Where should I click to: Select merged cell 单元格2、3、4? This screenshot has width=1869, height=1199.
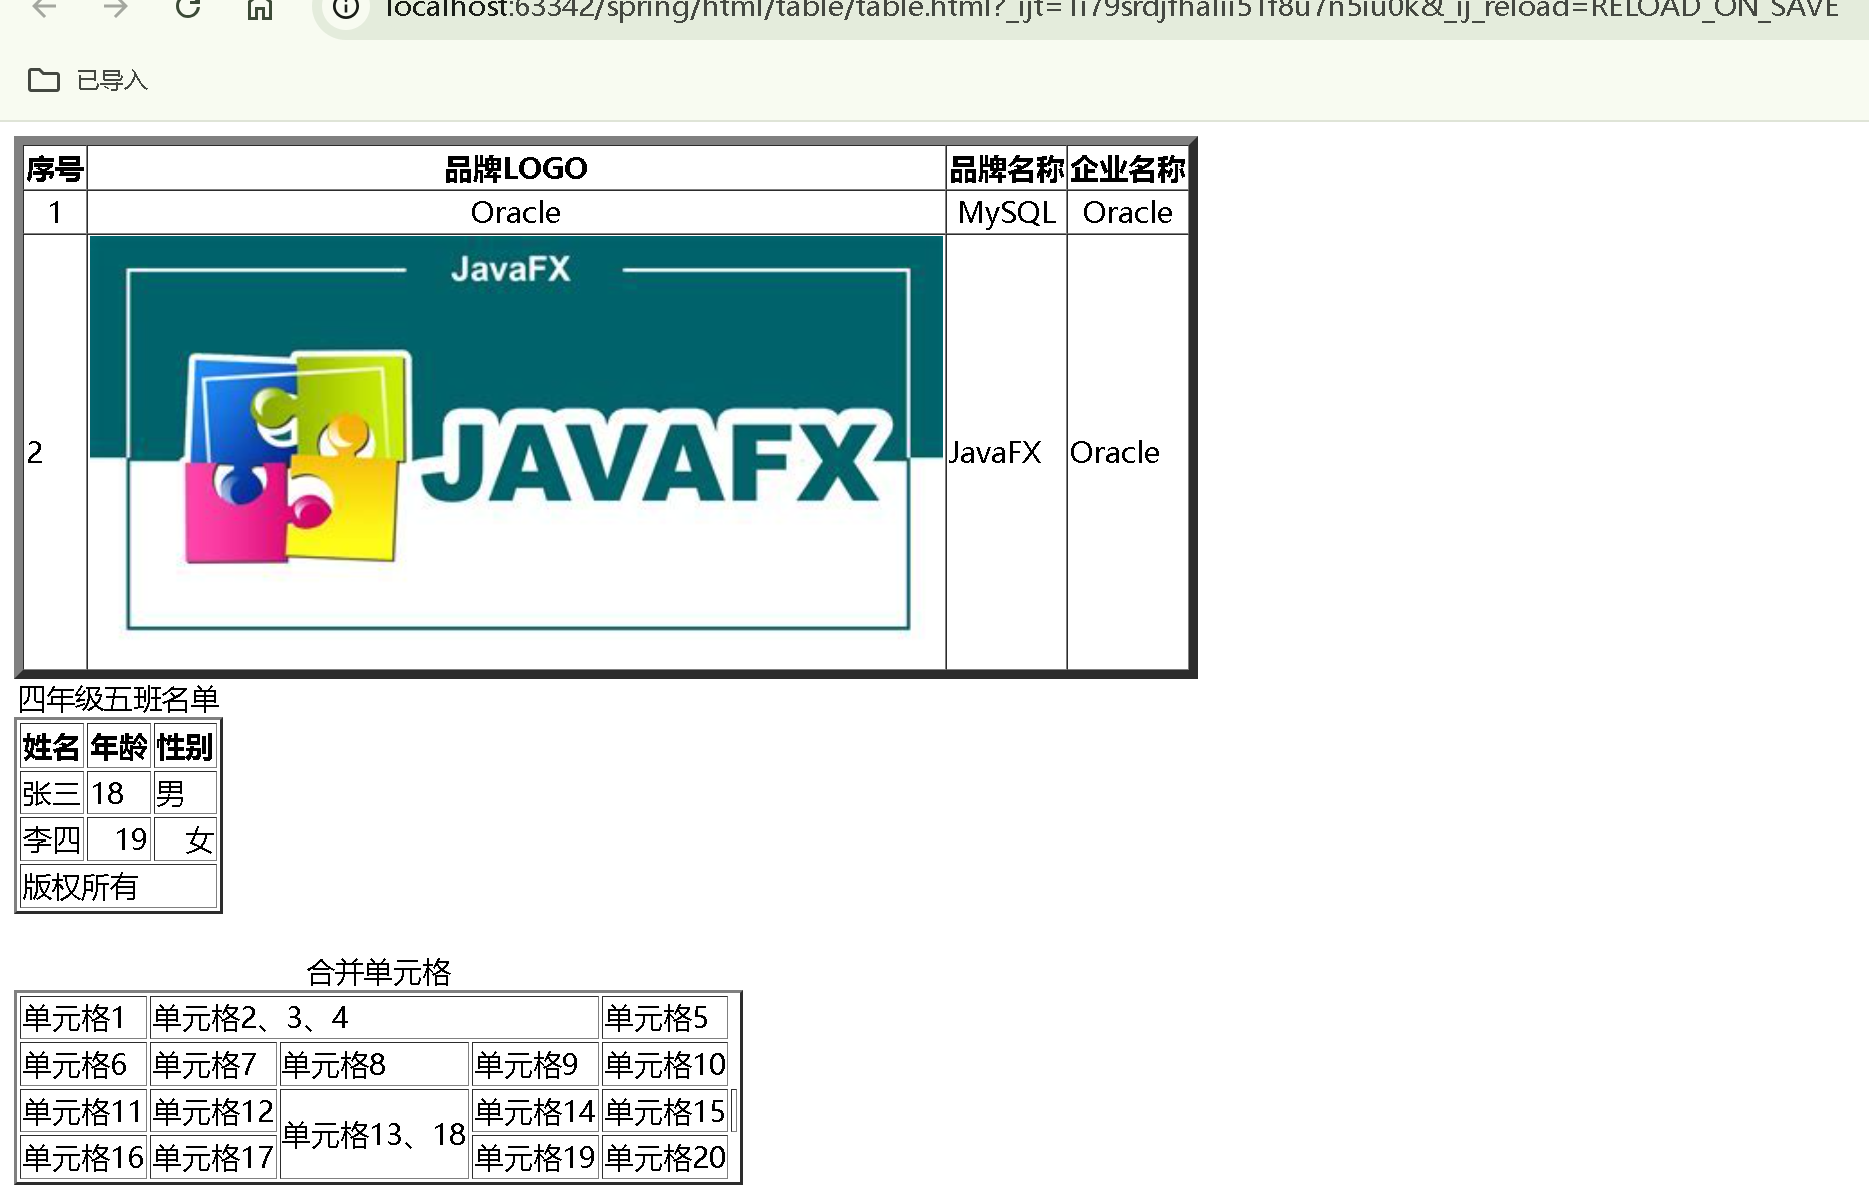click(374, 1018)
